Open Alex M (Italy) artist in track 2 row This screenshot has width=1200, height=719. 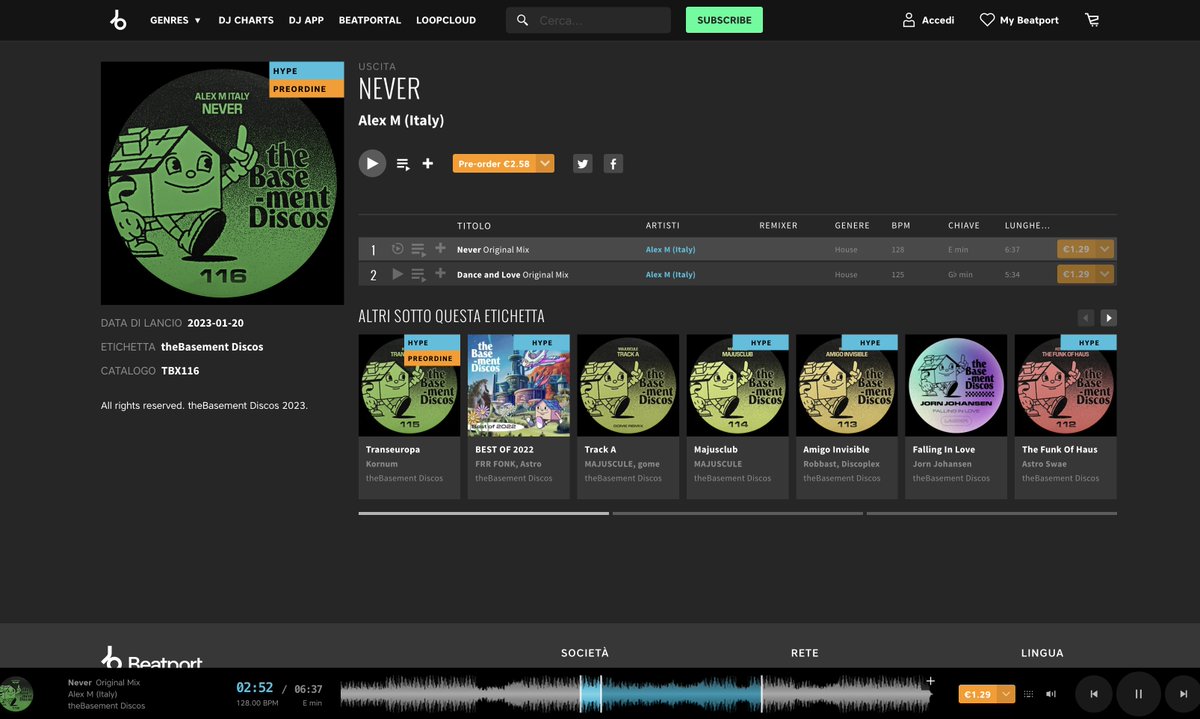click(x=670, y=275)
